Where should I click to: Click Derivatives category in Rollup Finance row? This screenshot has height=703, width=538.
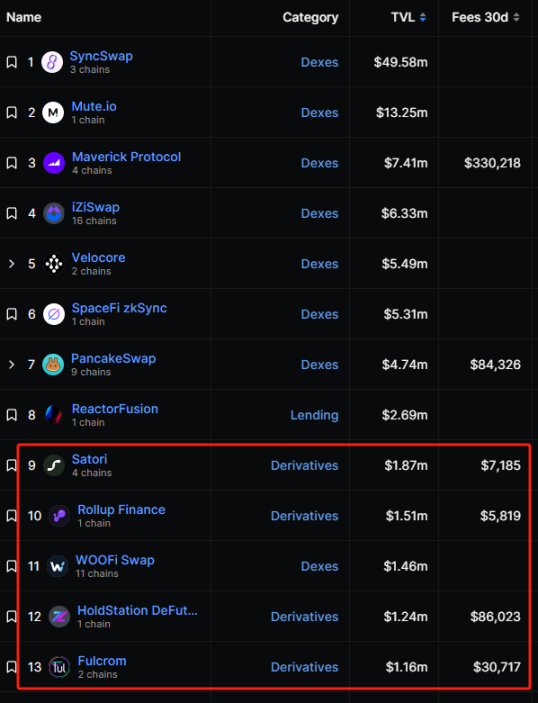tap(304, 516)
